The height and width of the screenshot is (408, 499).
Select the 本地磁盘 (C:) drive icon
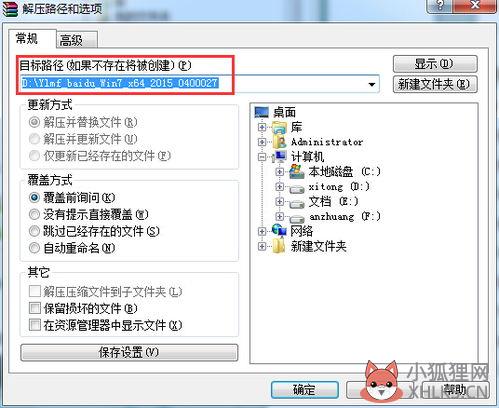coord(297,171)
